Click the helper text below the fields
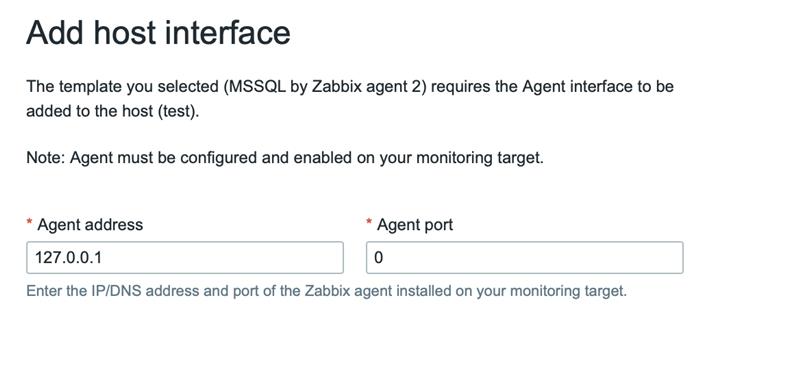This screenshot has height=367, width=800. click(x=326, y=291)
